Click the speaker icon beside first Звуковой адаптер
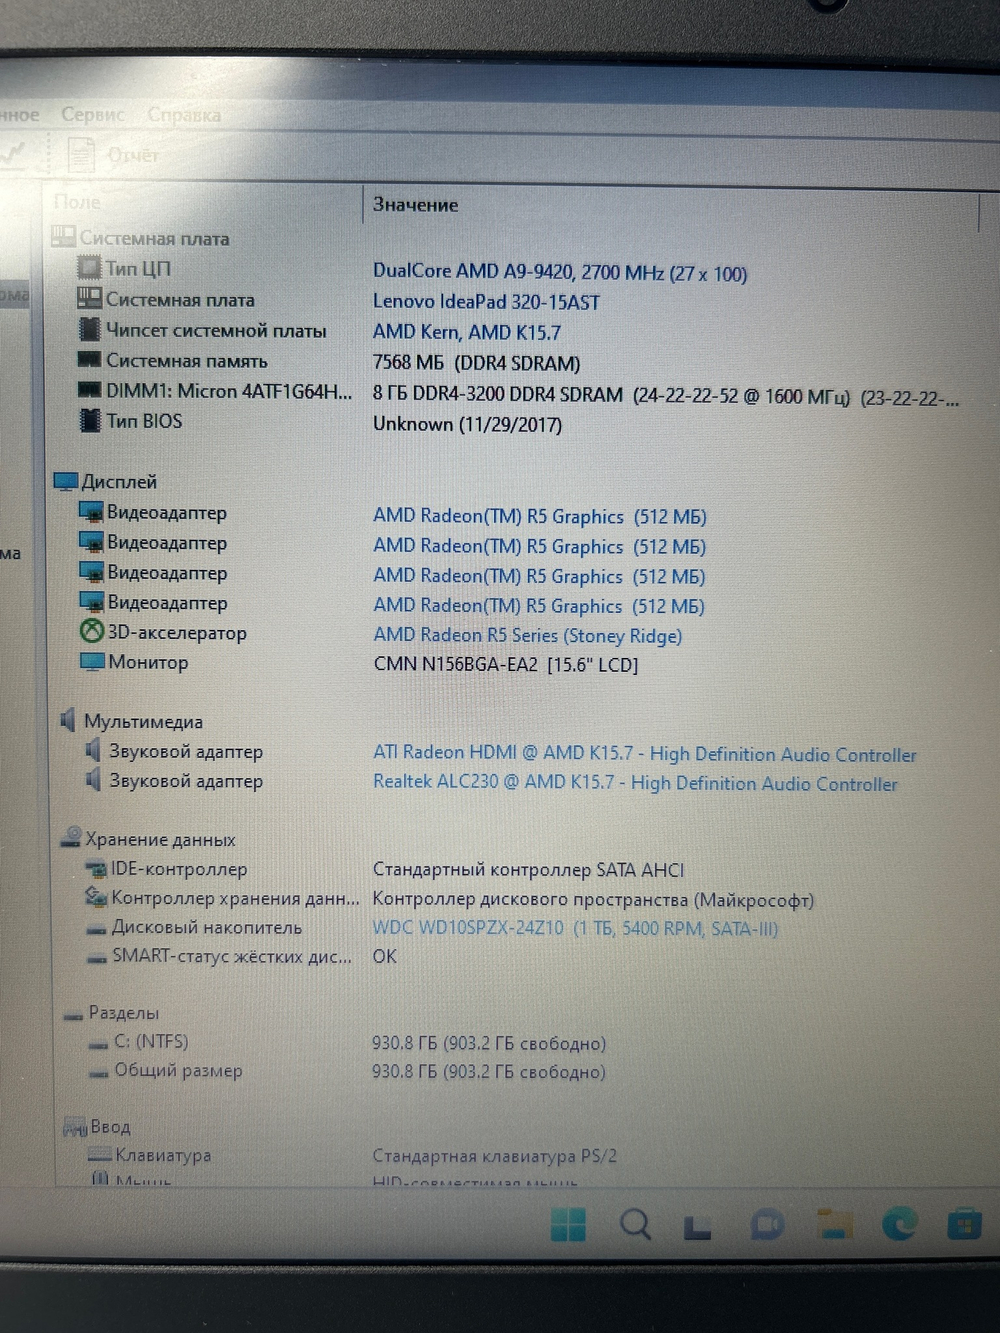Screen dimensions: 1000x1333 (x=93, y=752)
